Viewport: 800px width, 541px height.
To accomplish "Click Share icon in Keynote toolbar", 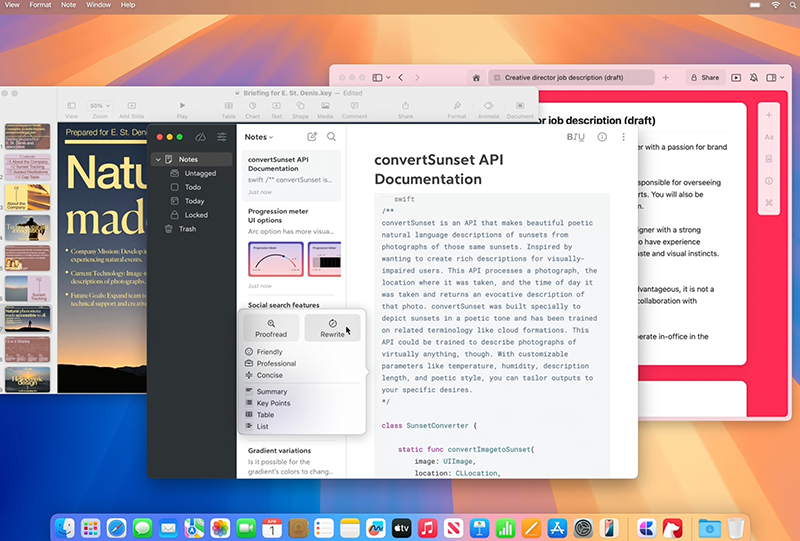I will pyautogui.click(x=406, y=106).
